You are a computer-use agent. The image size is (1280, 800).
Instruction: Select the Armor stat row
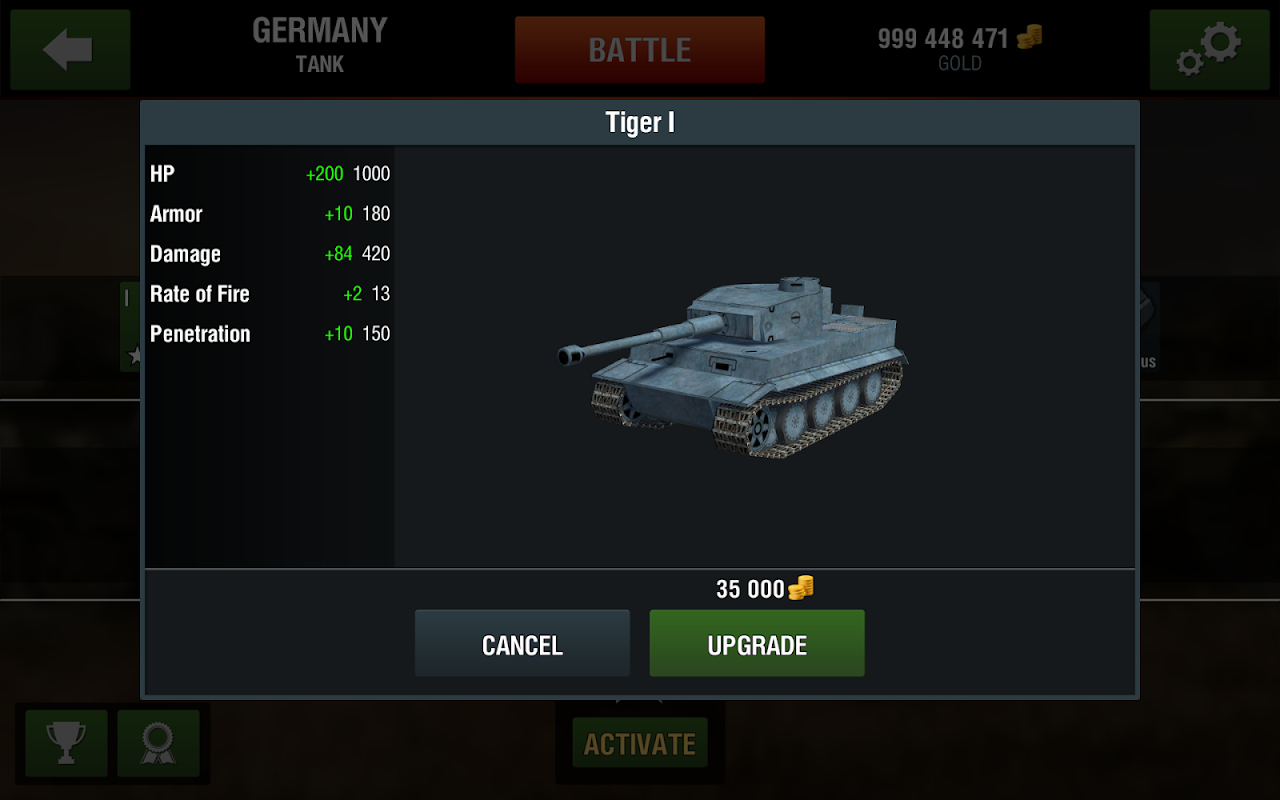pos(270,214)
